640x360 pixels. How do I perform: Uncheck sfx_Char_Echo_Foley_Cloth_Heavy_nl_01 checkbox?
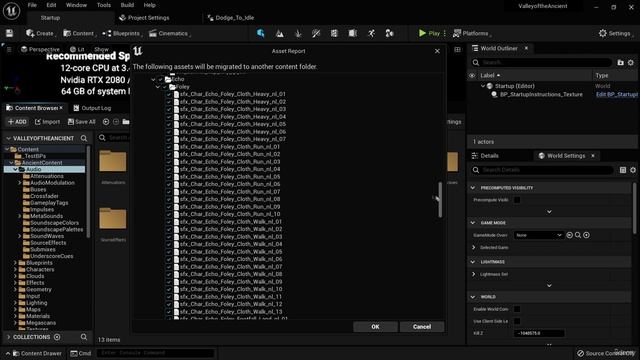point(169,94)
